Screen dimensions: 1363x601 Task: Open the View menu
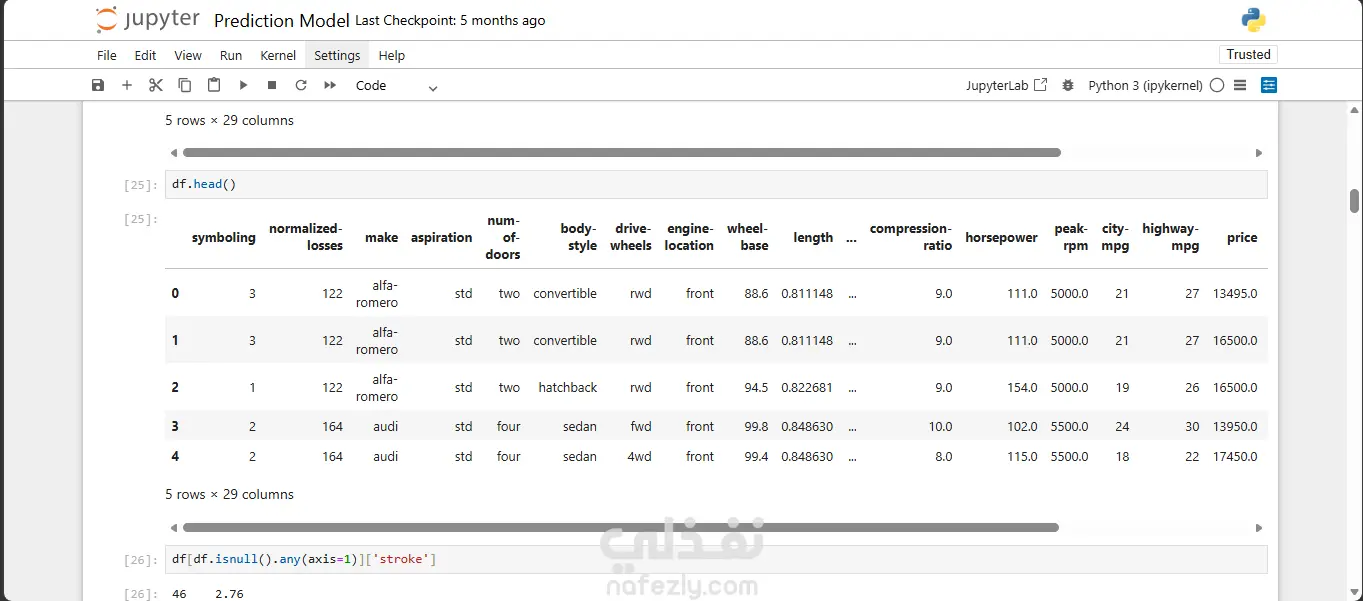188,55
